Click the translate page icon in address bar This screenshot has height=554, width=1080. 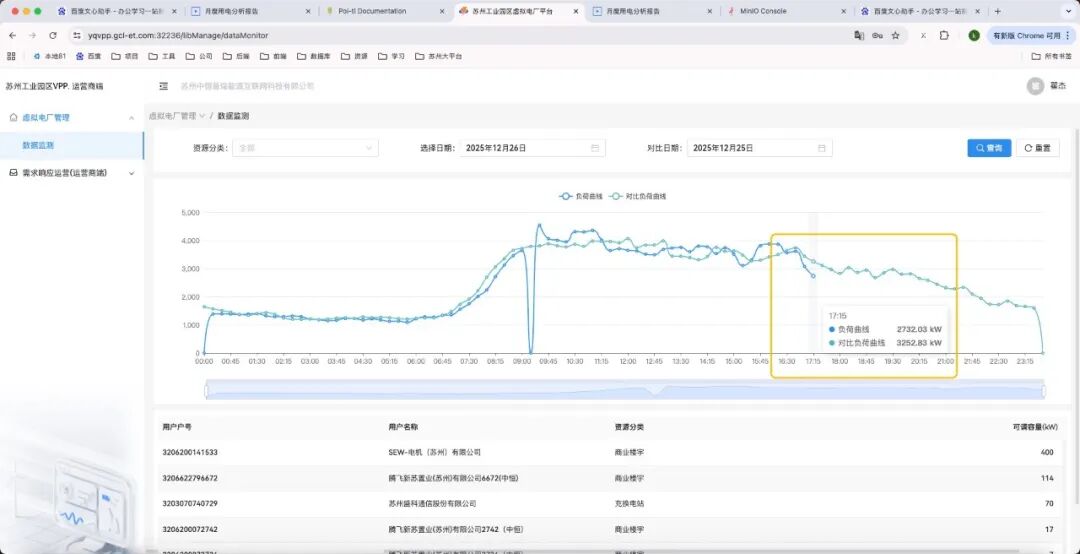[859, 35]
